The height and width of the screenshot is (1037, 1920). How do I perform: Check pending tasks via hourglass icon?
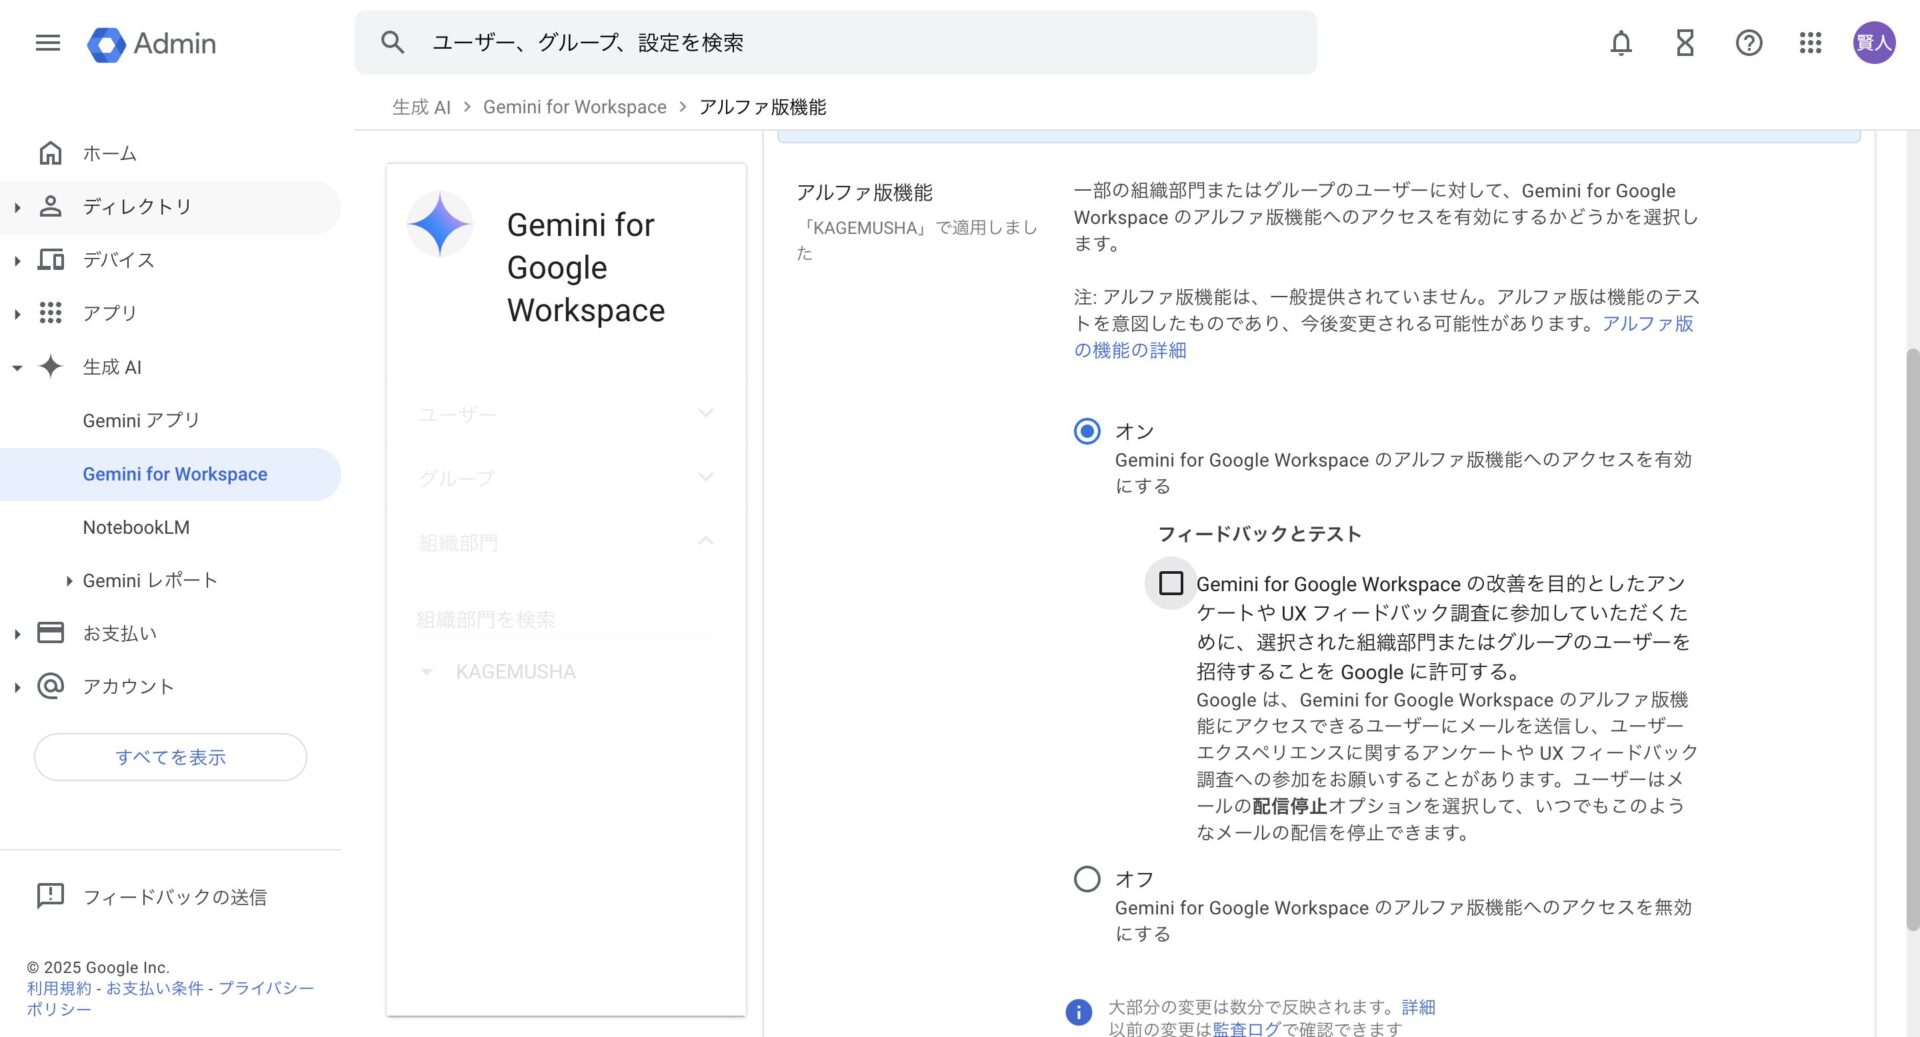tap(1684, 43)
